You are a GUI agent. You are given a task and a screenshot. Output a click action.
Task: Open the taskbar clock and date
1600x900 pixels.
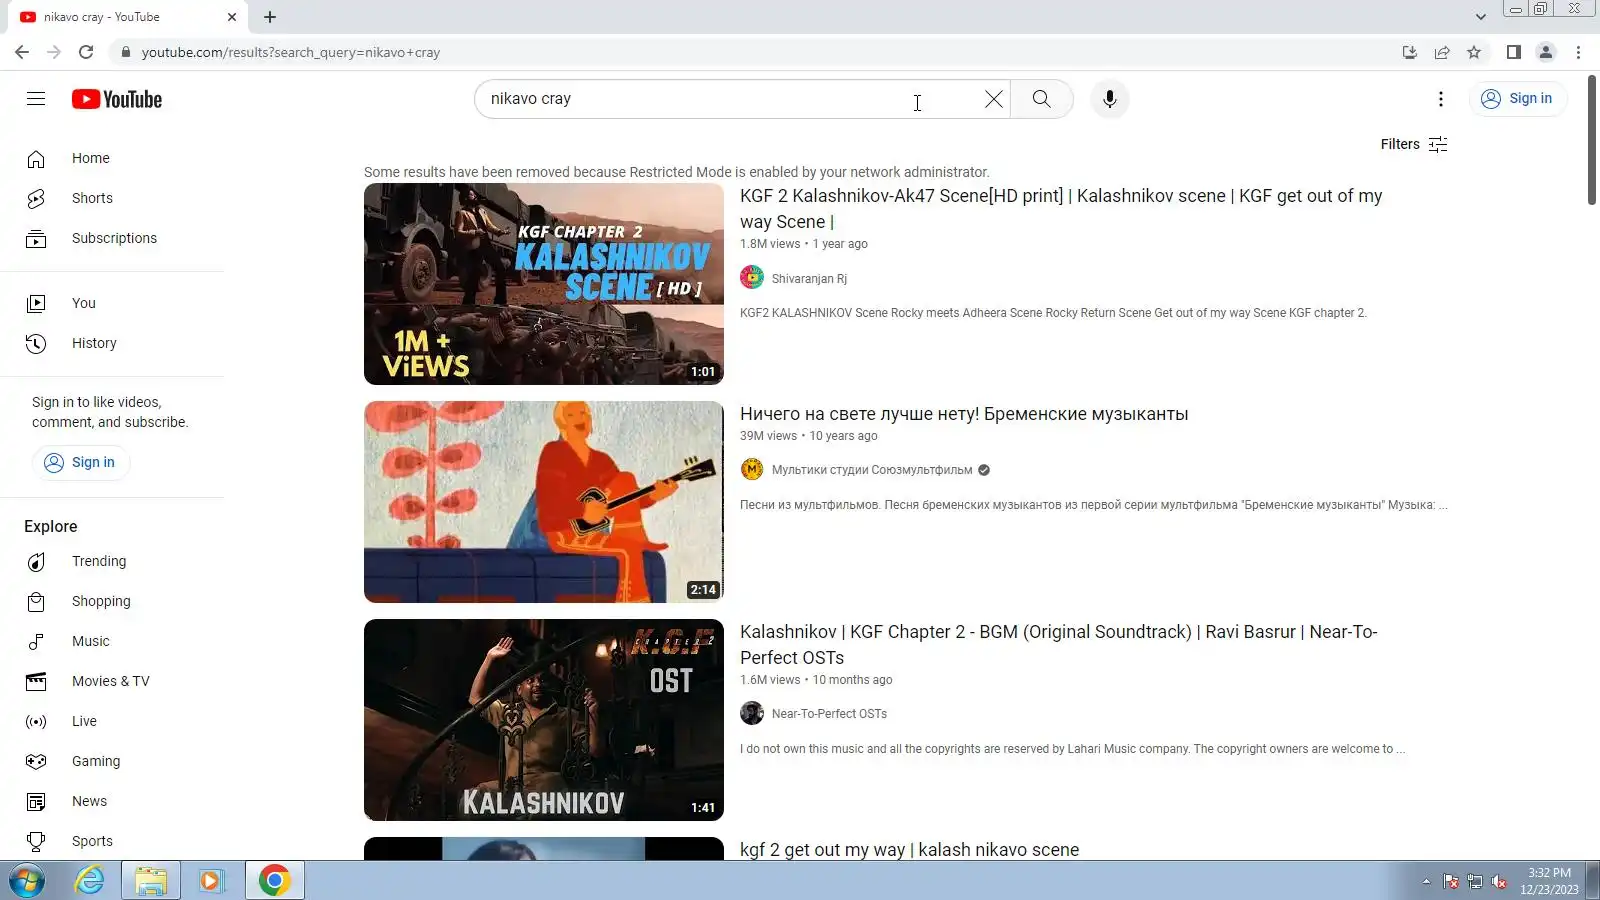[1549, 881]
